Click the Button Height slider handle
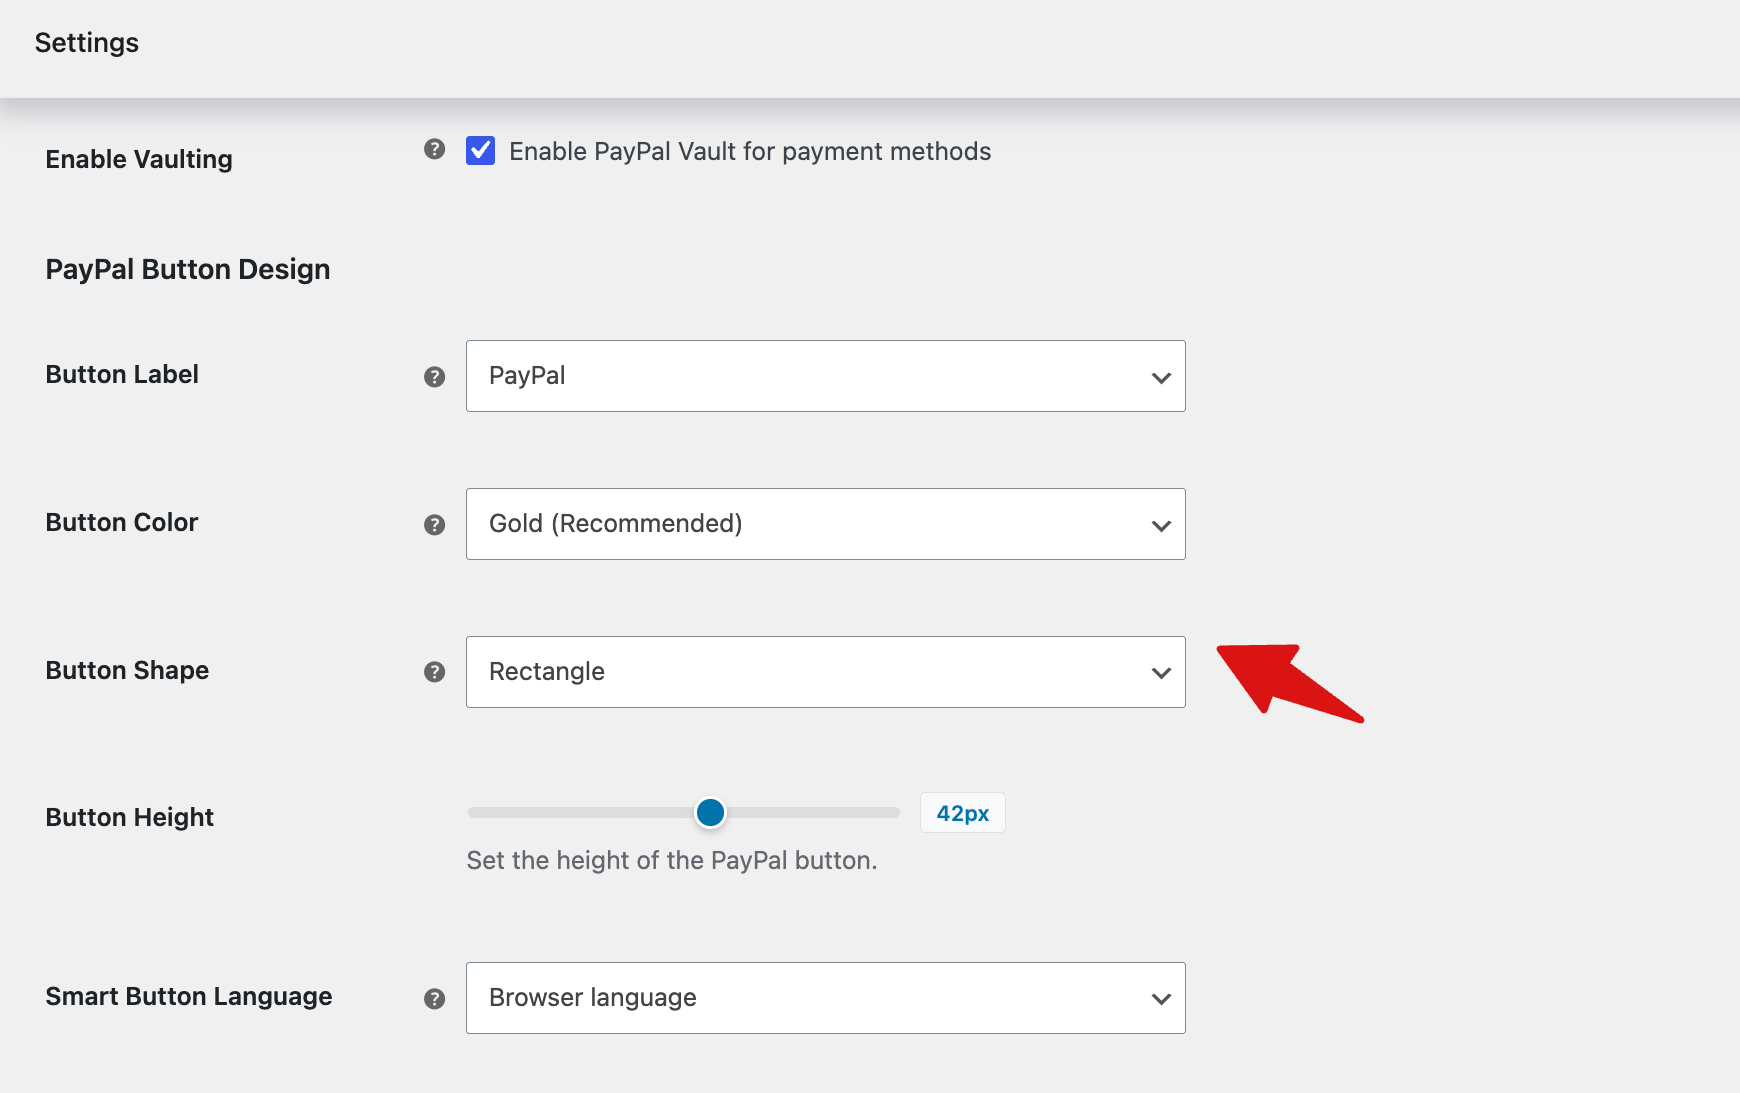This screenshot has height=1093, width=1740. [710, 813]
